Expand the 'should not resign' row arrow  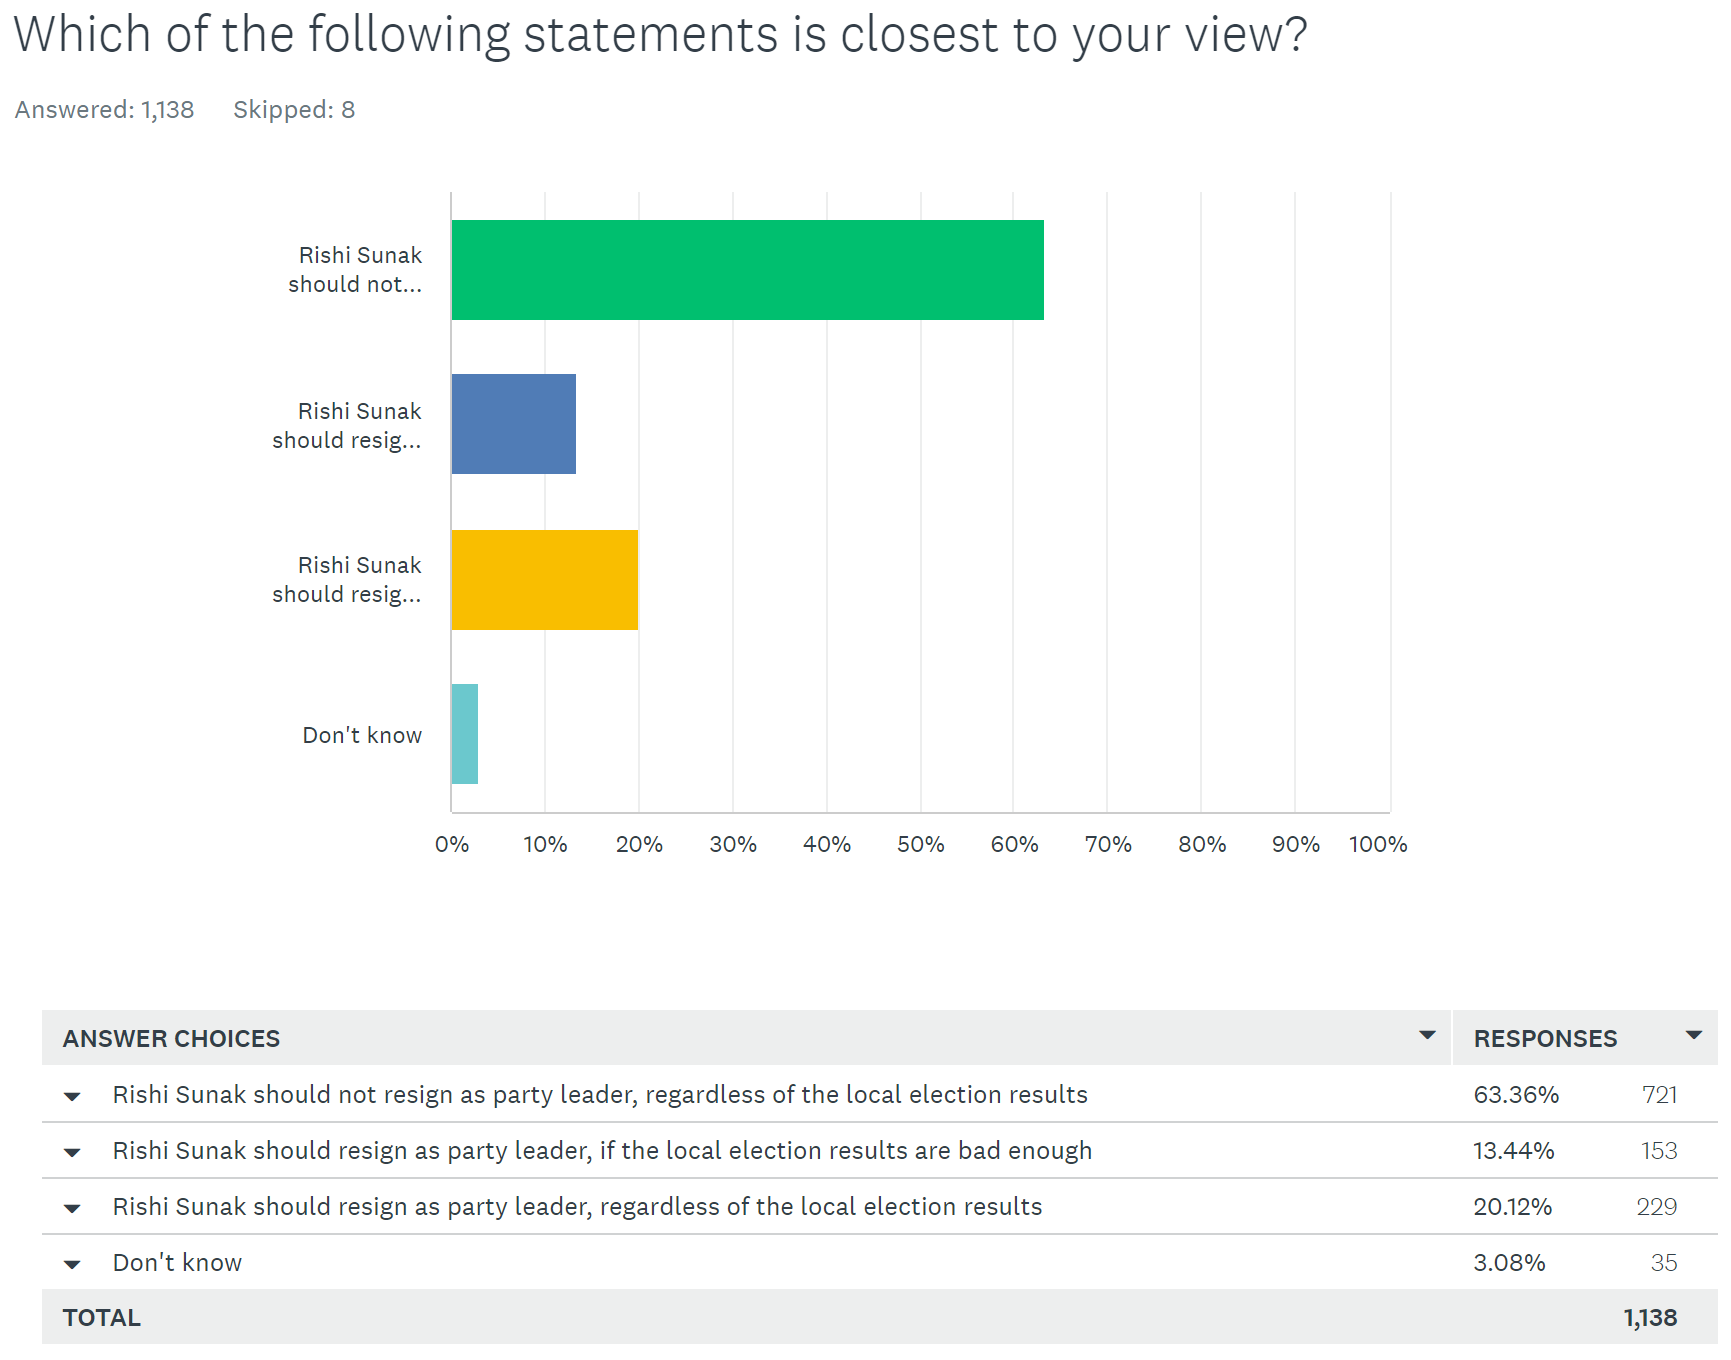[x=72, y=1096]
